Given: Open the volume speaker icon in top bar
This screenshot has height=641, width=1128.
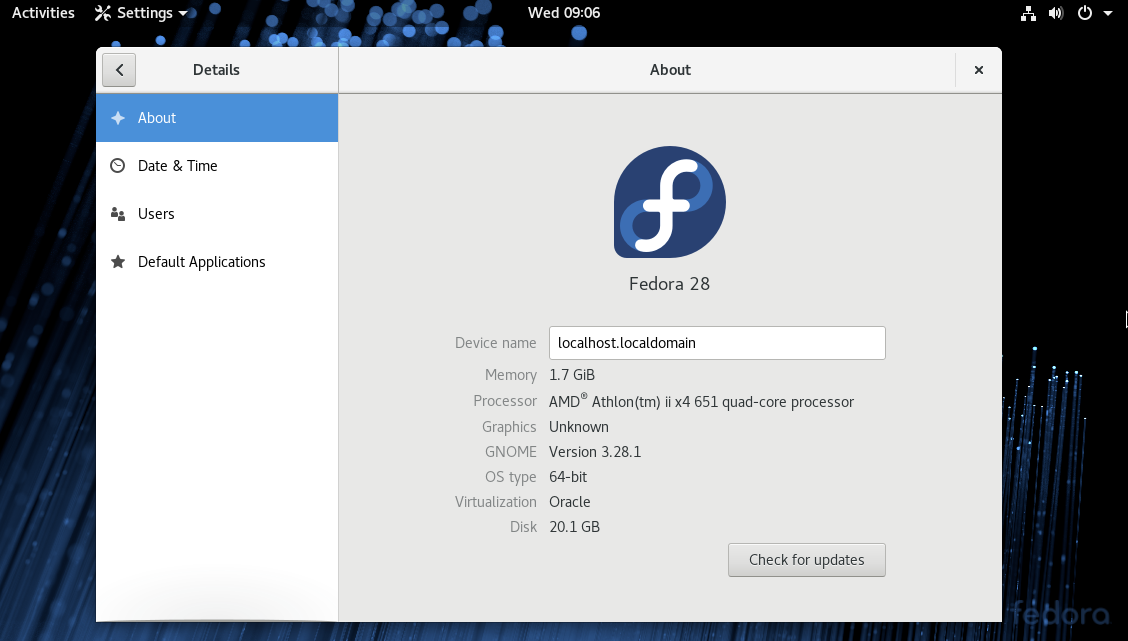Looking at the screenshot, I should (1056, 13).
